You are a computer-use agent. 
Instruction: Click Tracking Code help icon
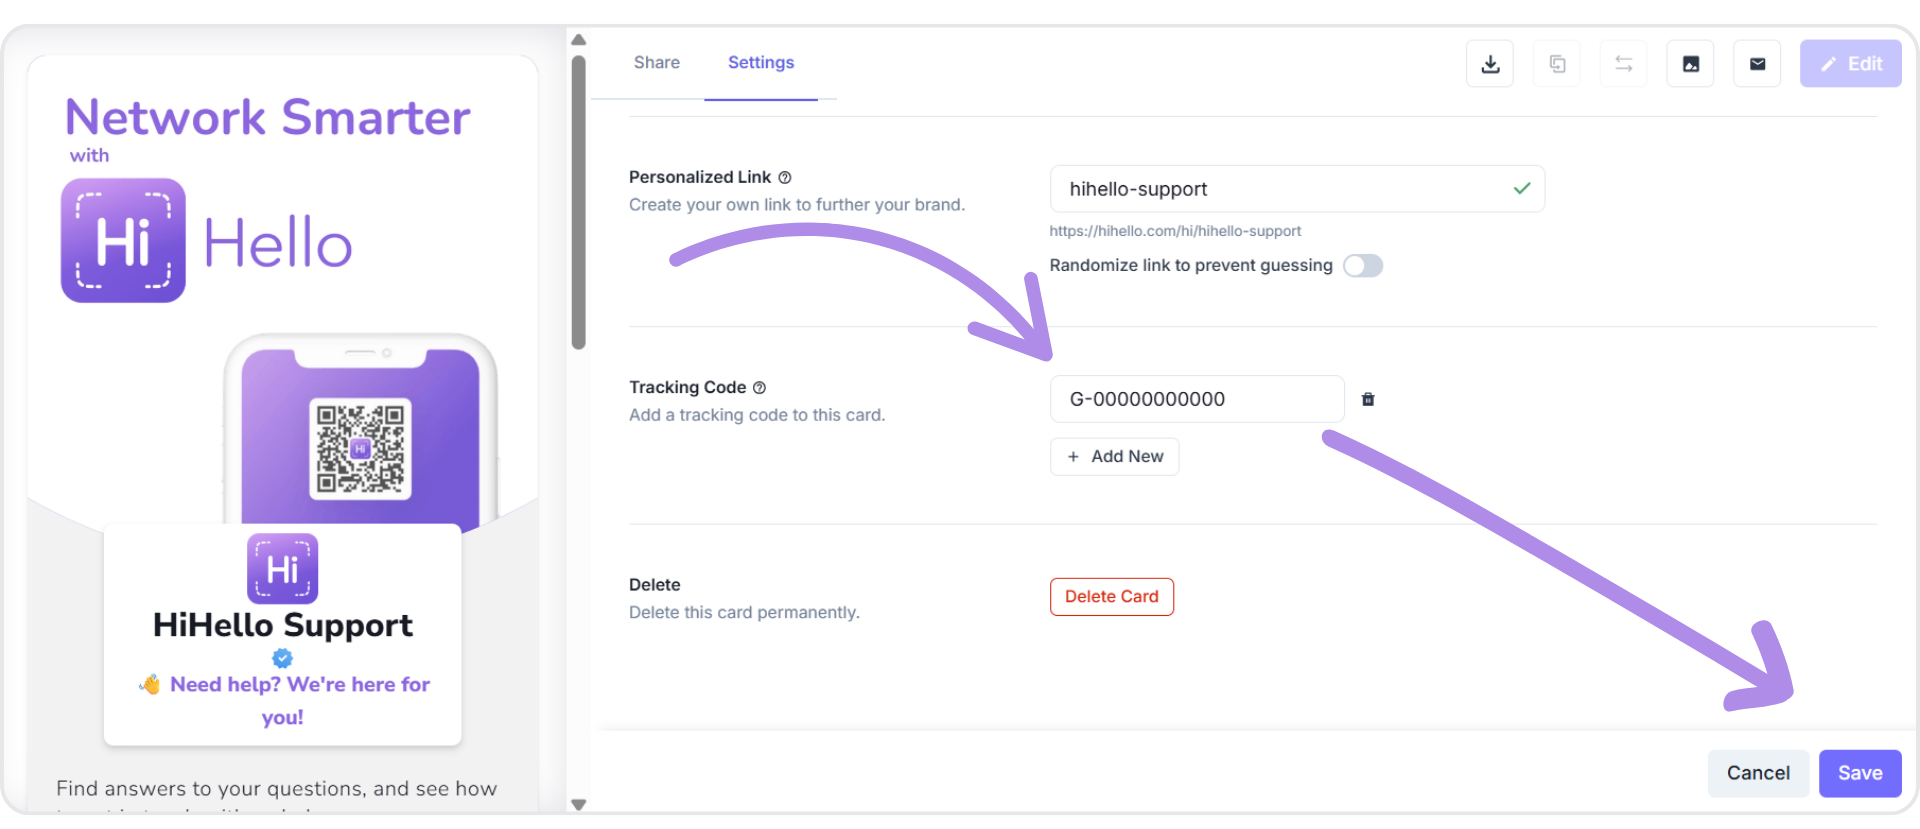tap(759, 387)
